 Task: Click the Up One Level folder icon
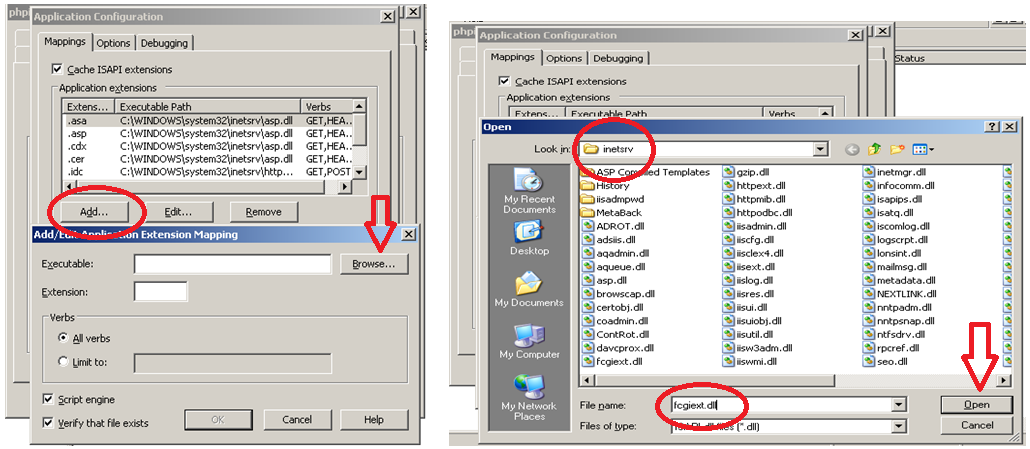[876, 149]
